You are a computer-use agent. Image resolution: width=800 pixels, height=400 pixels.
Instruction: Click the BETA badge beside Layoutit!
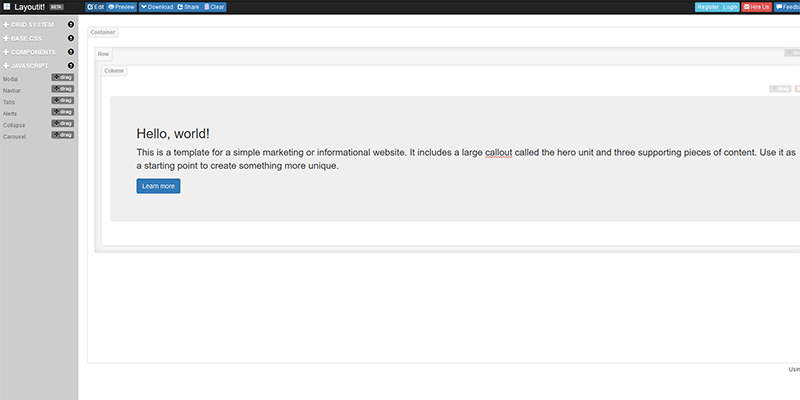pos(56,7)
